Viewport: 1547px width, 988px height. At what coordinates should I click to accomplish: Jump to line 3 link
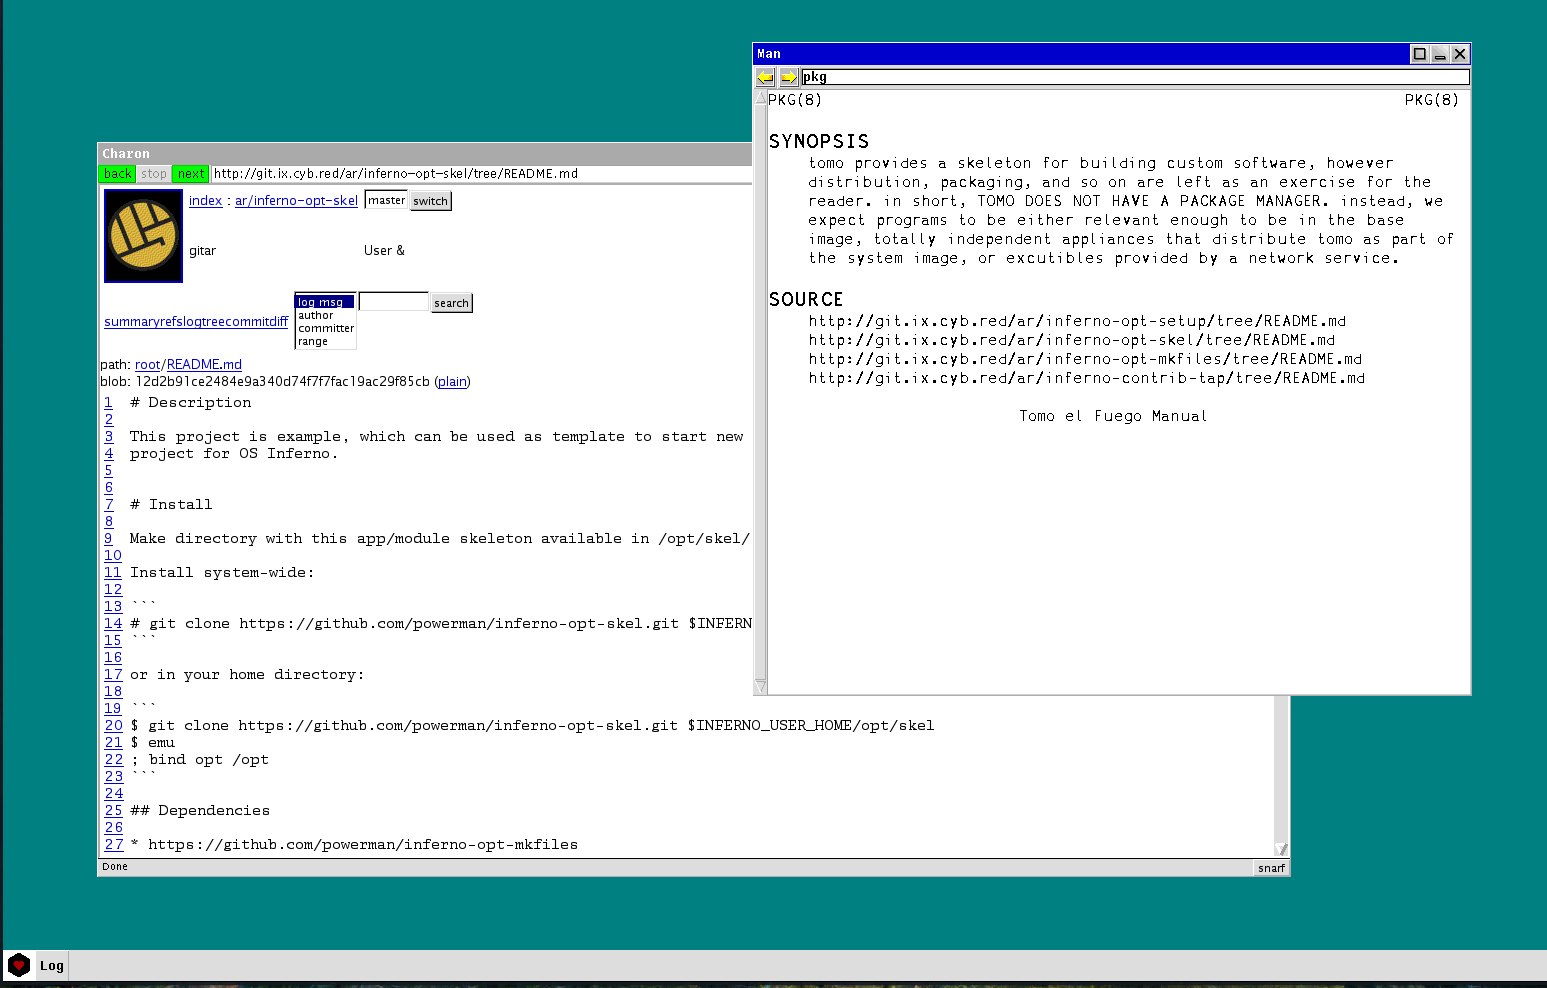[x=109, y=437]
